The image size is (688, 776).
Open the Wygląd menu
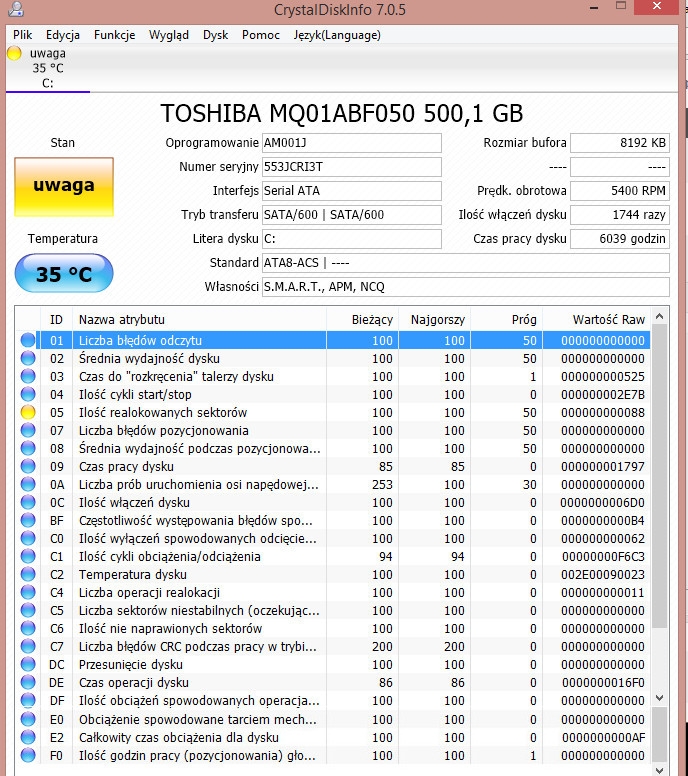(169, 35)
